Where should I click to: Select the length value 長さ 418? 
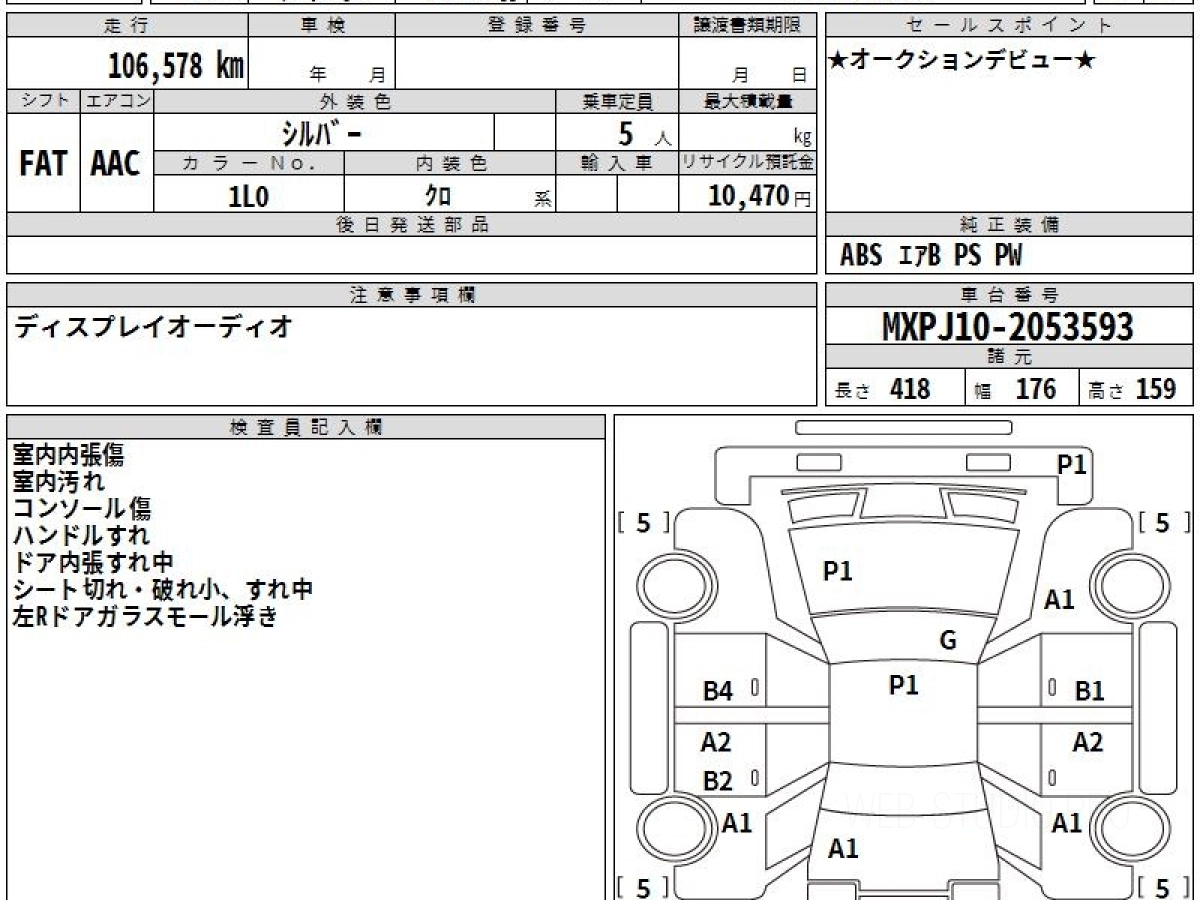click(883, 389)
